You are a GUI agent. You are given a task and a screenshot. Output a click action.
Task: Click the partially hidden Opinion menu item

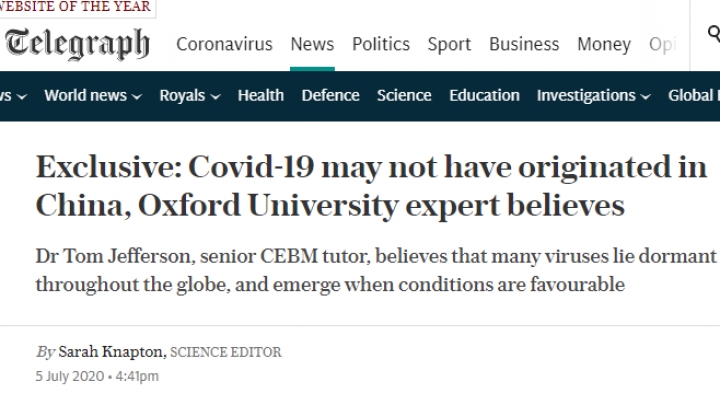coord(662,44)
